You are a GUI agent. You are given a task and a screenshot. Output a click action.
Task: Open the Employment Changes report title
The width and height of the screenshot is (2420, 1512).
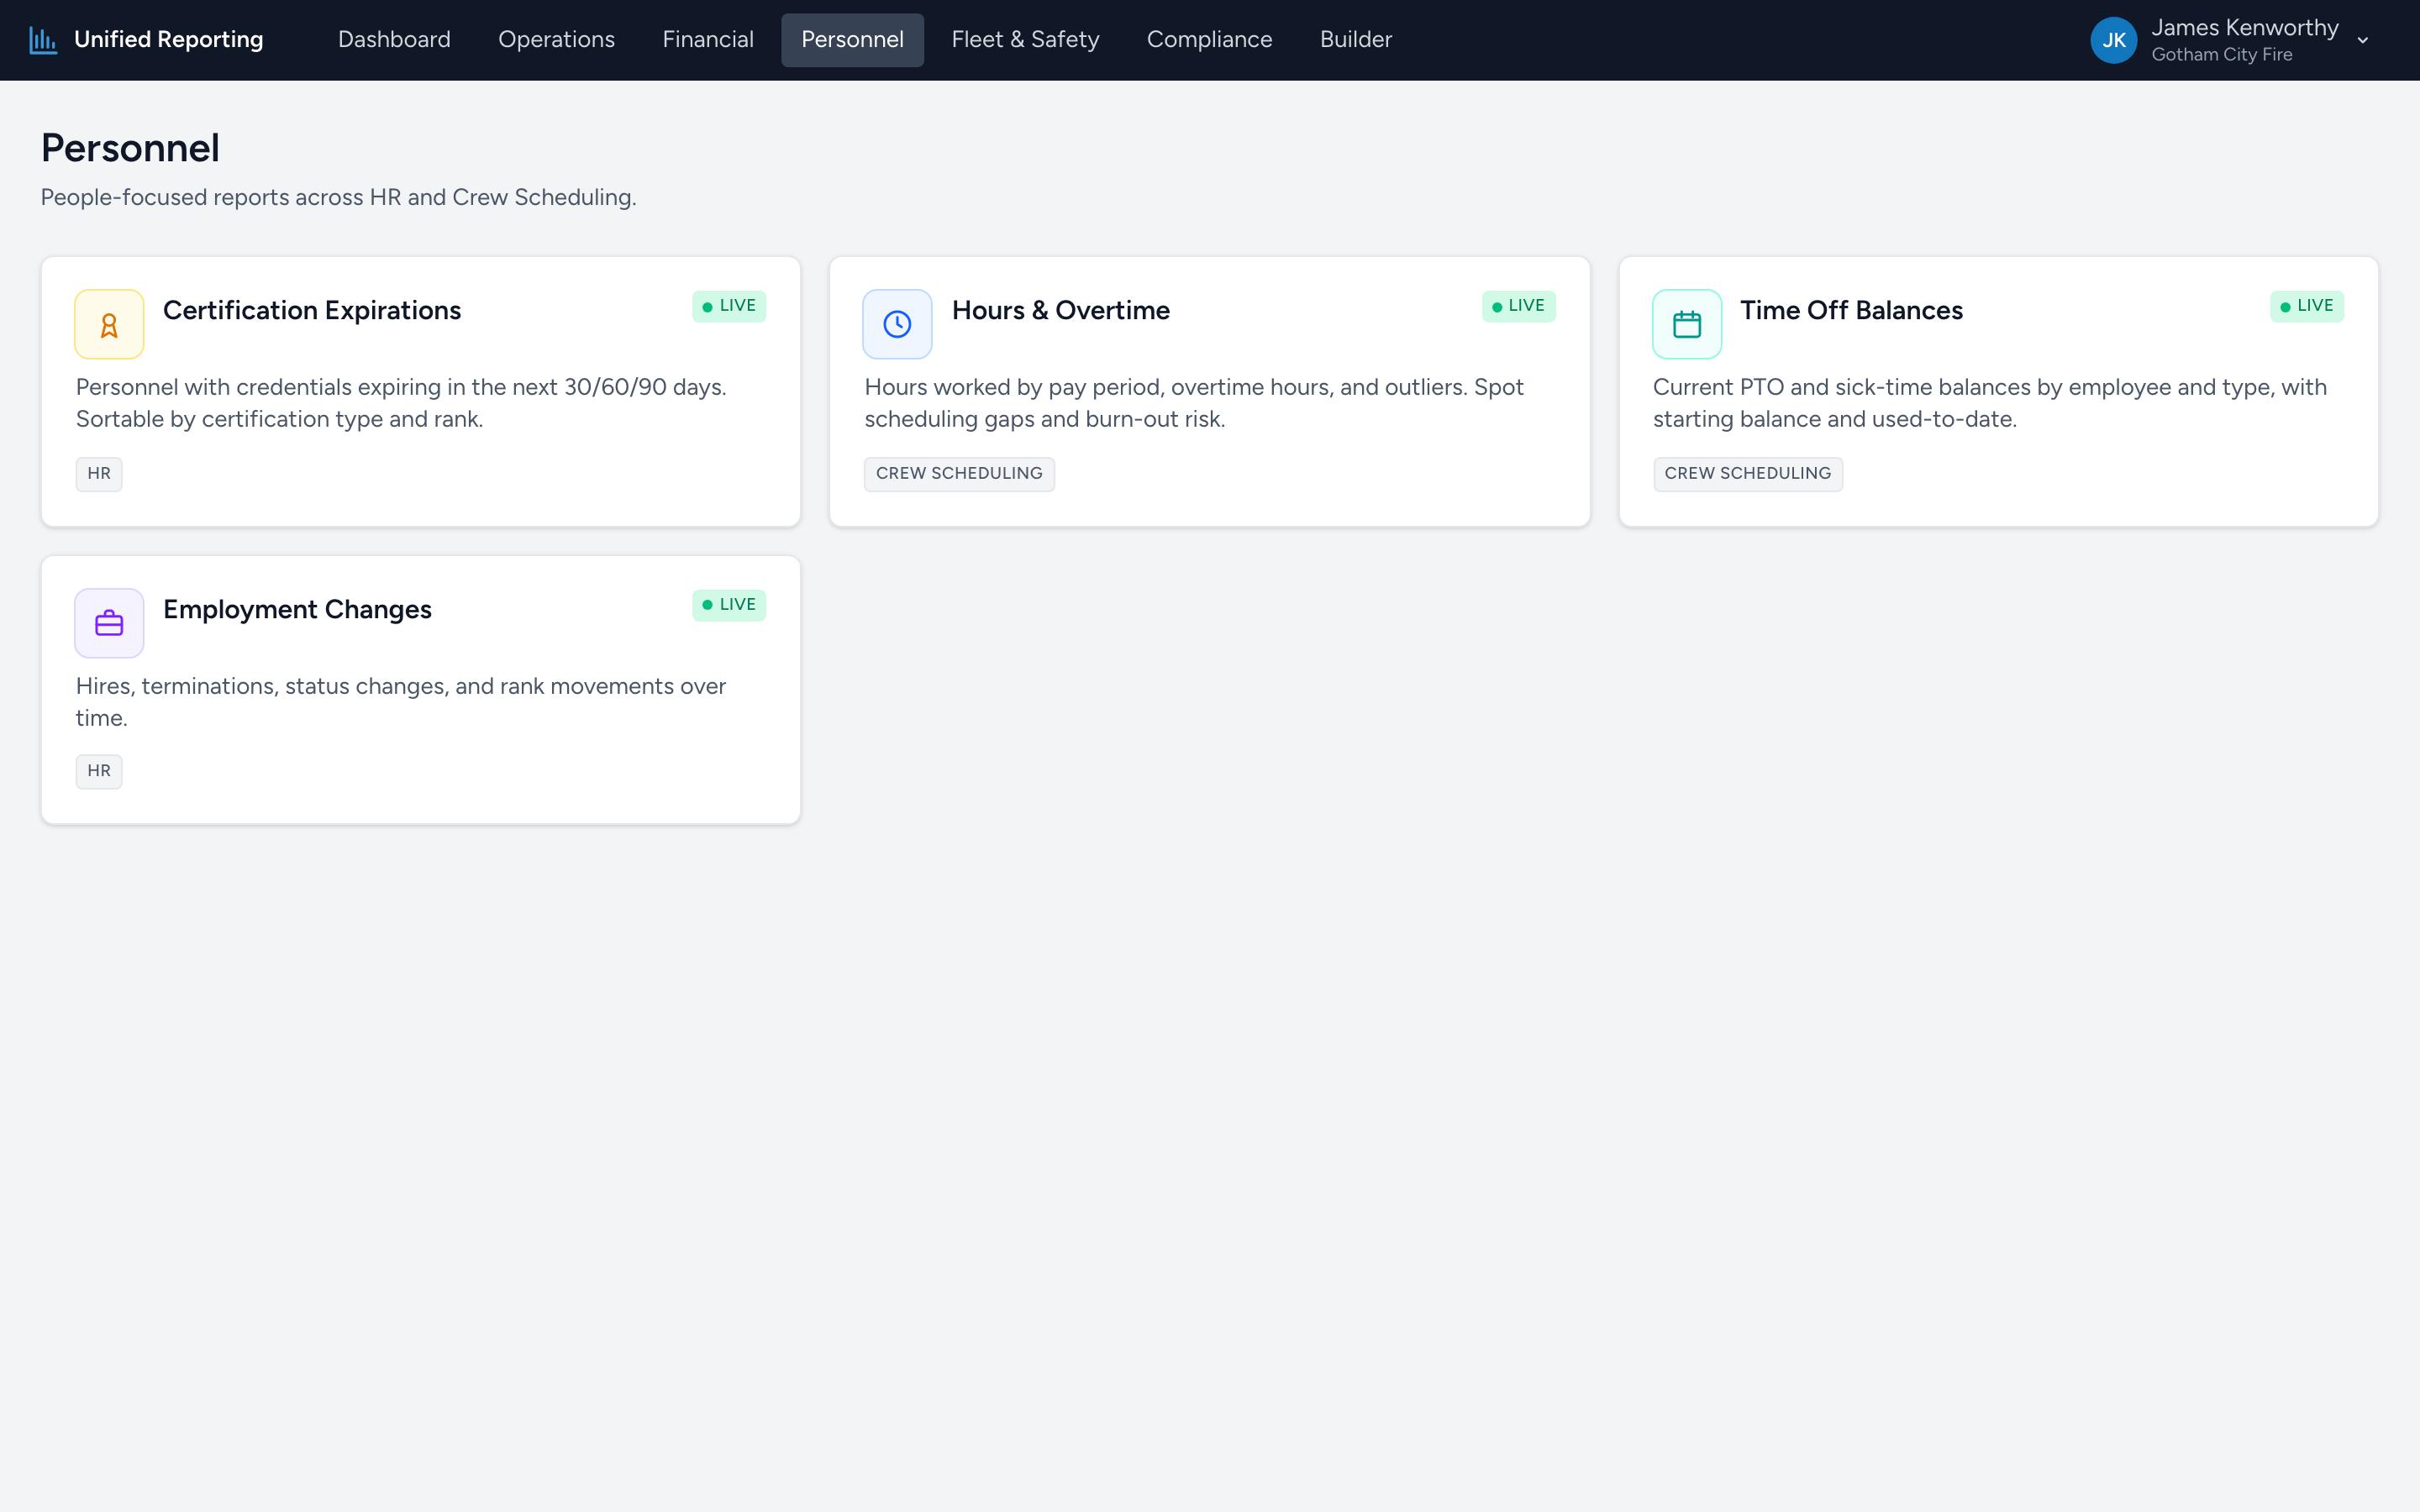297,610
